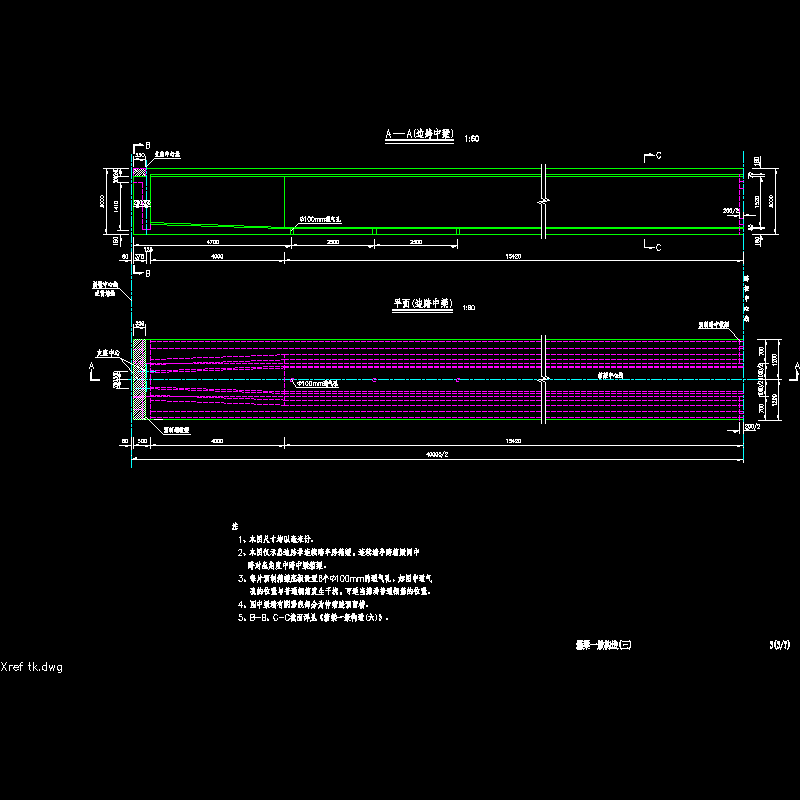Click break-line symbol in plan view
The height and width of the screenshot is (800, 800).
pyautogui.click(x=543, y=379)
